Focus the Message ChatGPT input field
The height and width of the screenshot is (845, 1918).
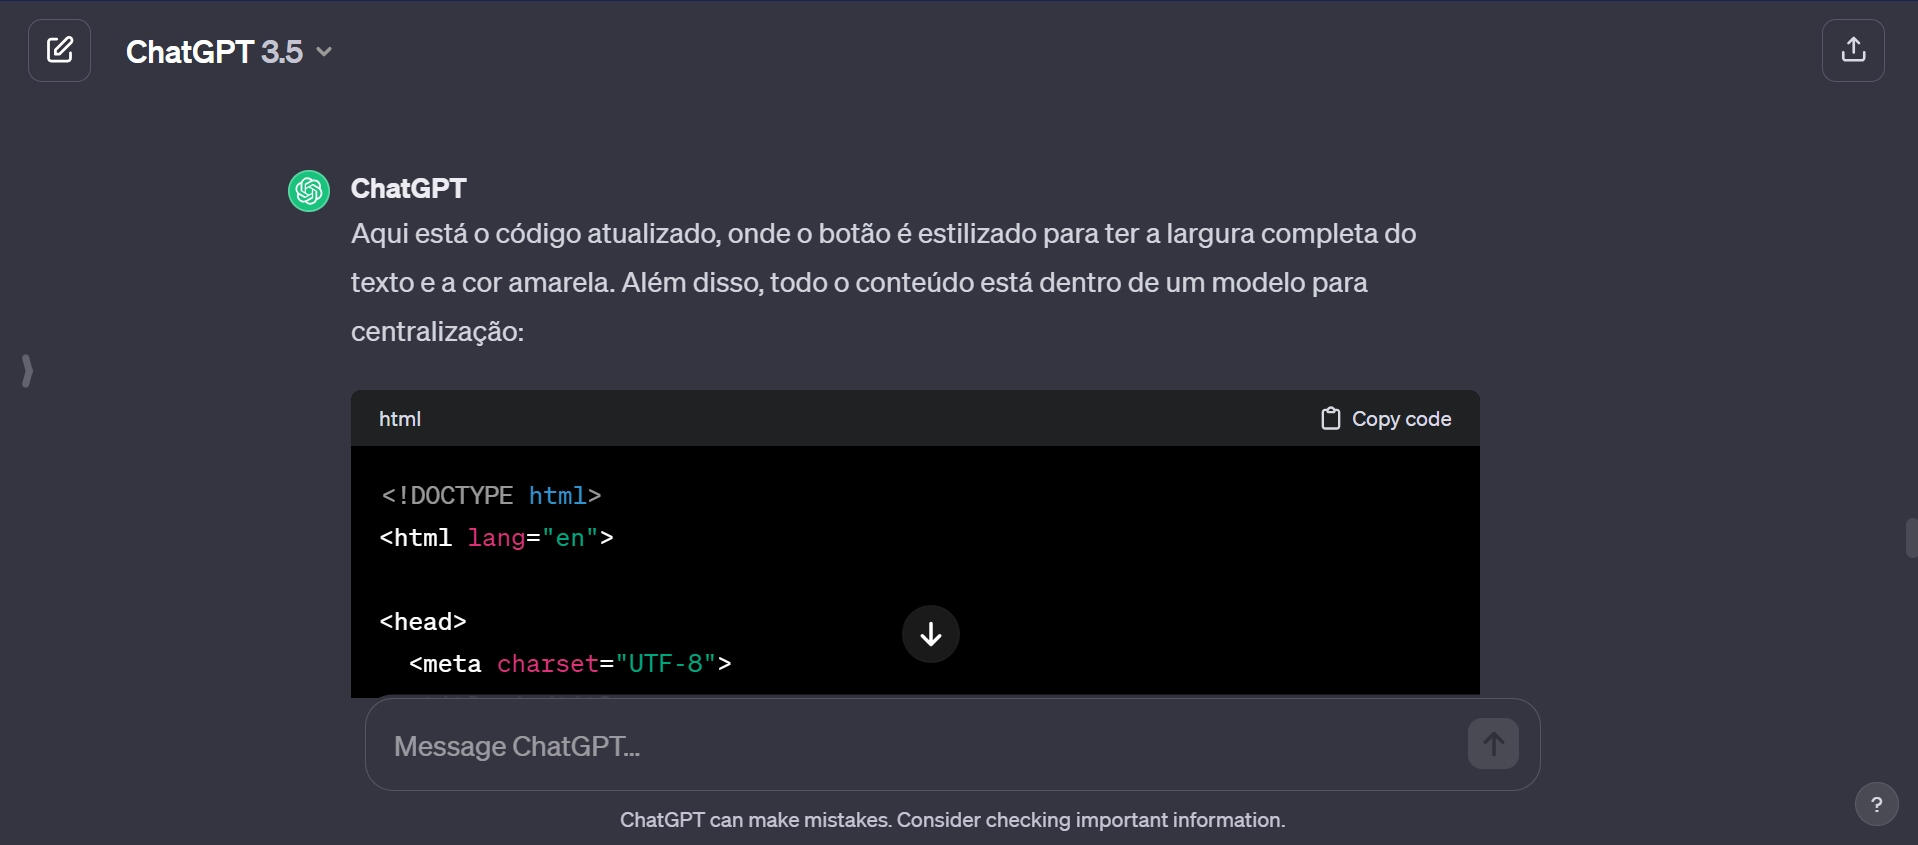[x=920, y=746]
